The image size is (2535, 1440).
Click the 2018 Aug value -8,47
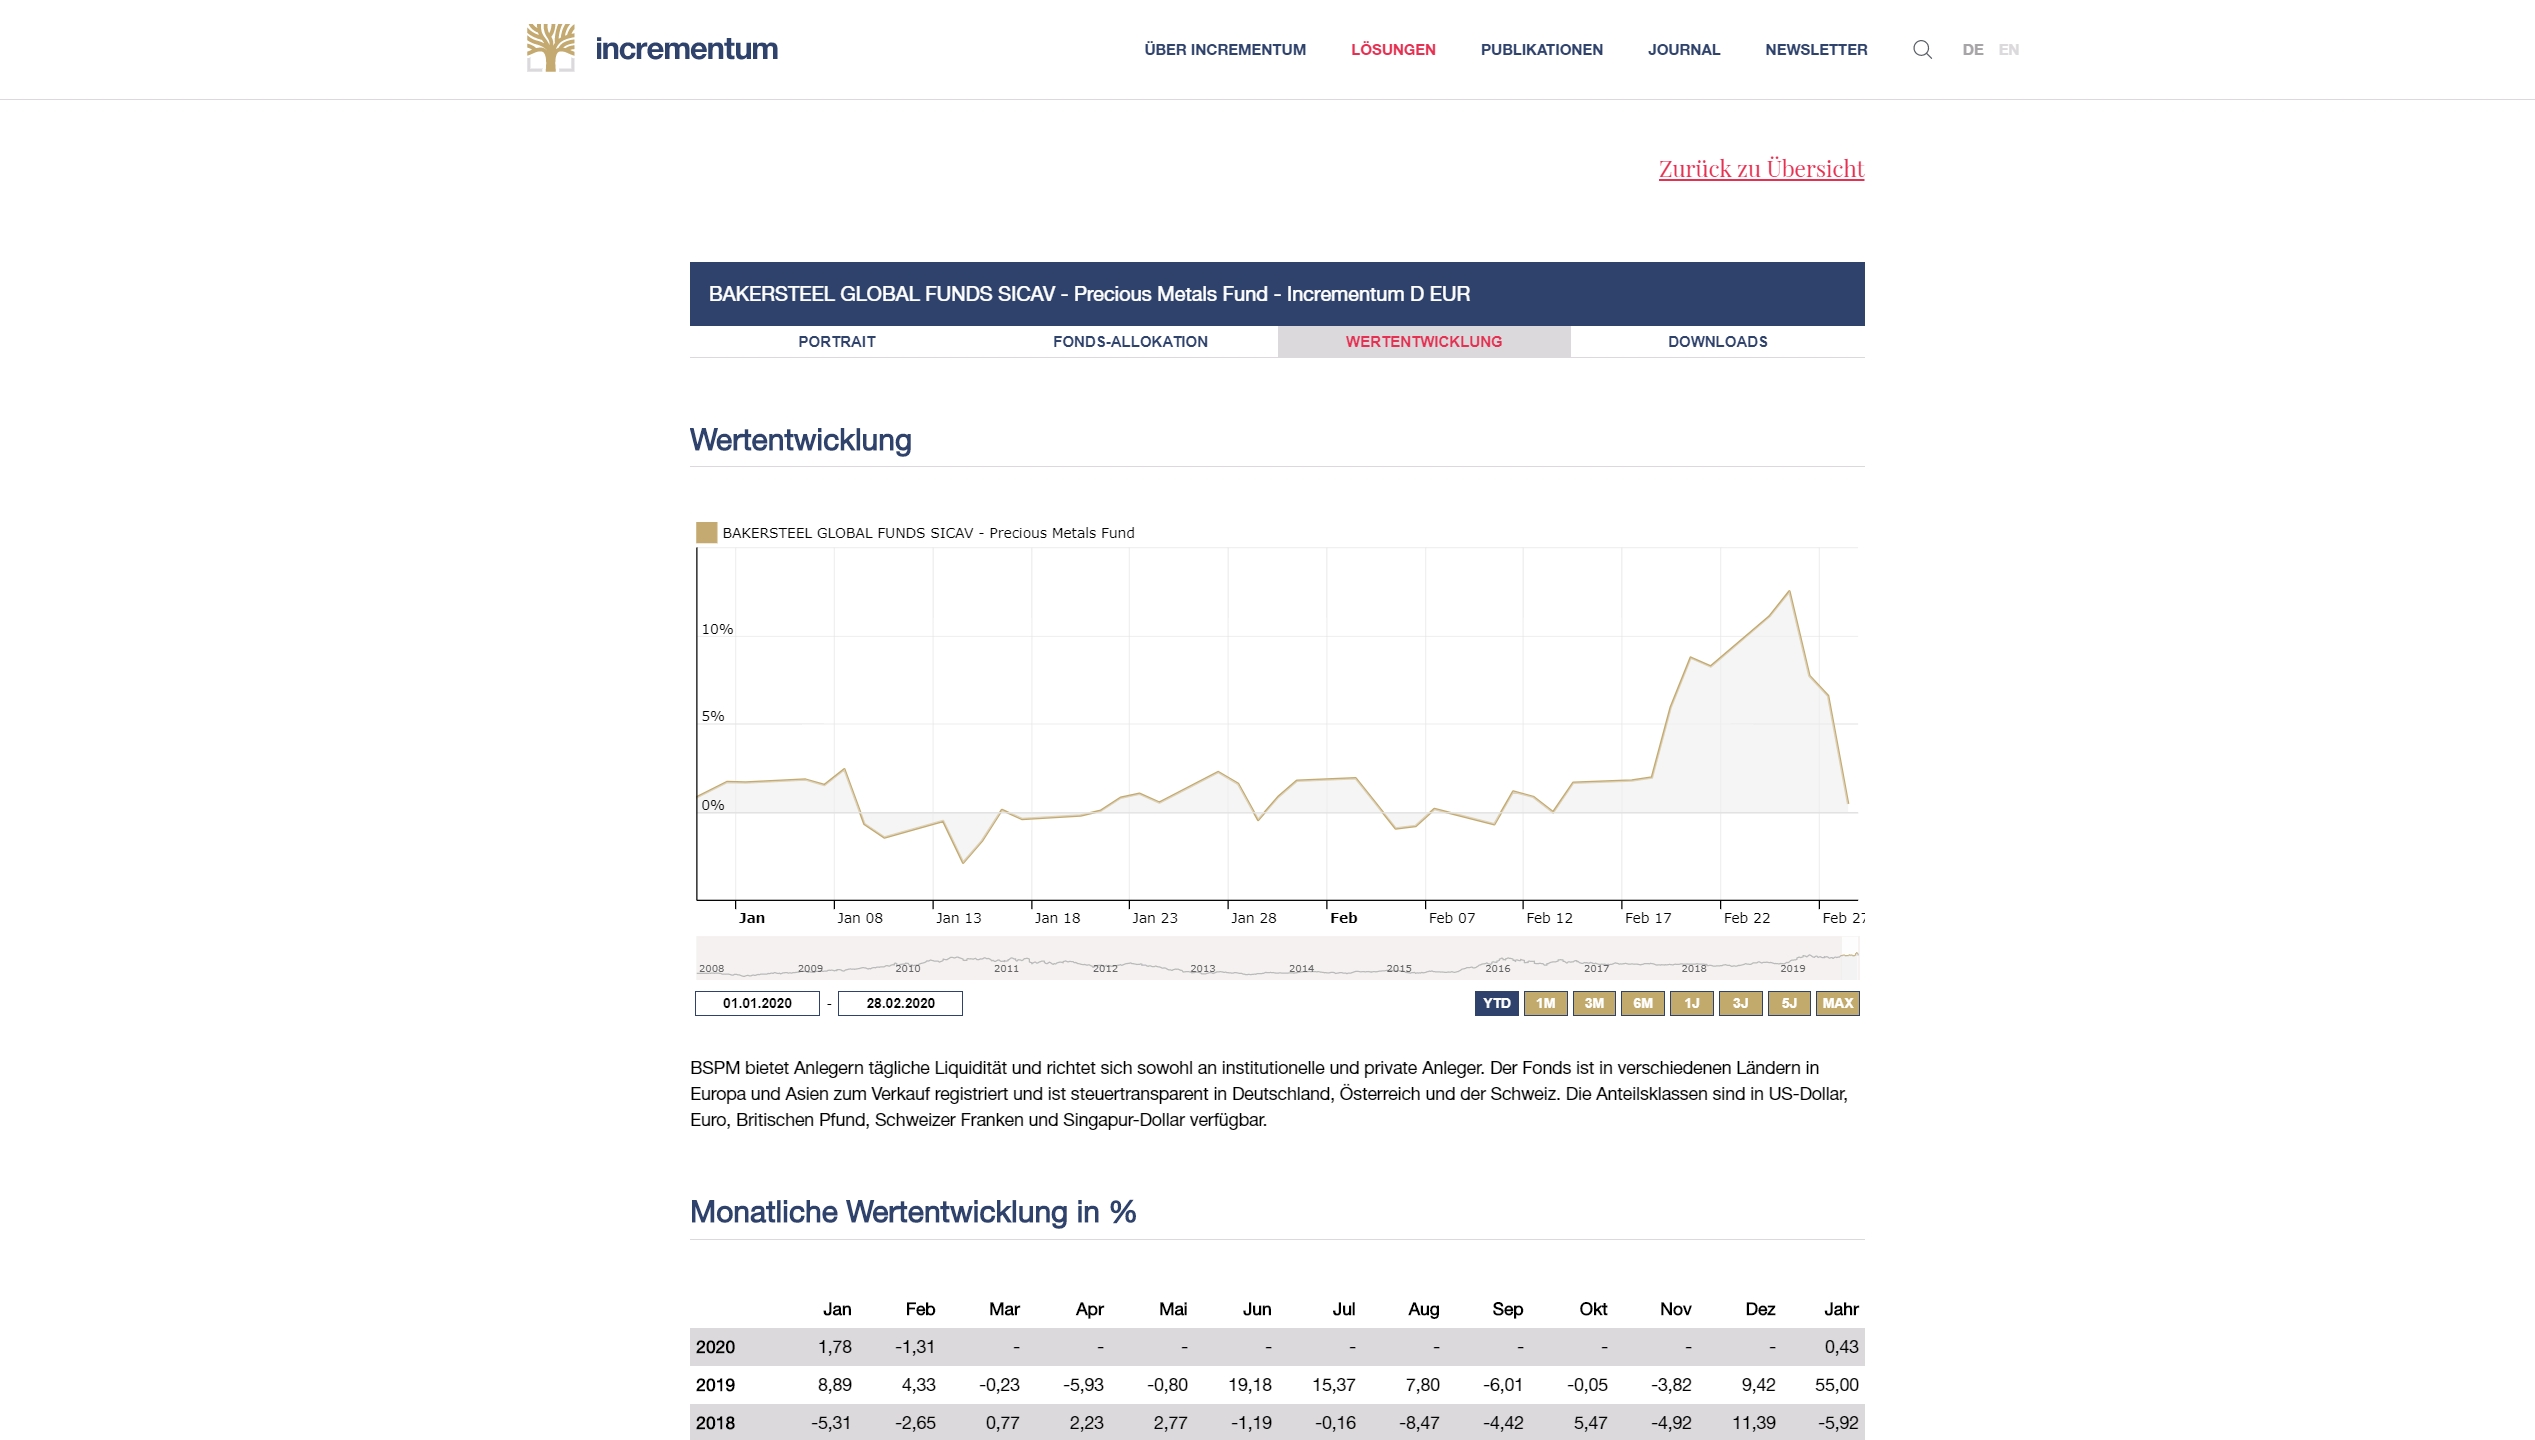(x=1419, y=1423)
